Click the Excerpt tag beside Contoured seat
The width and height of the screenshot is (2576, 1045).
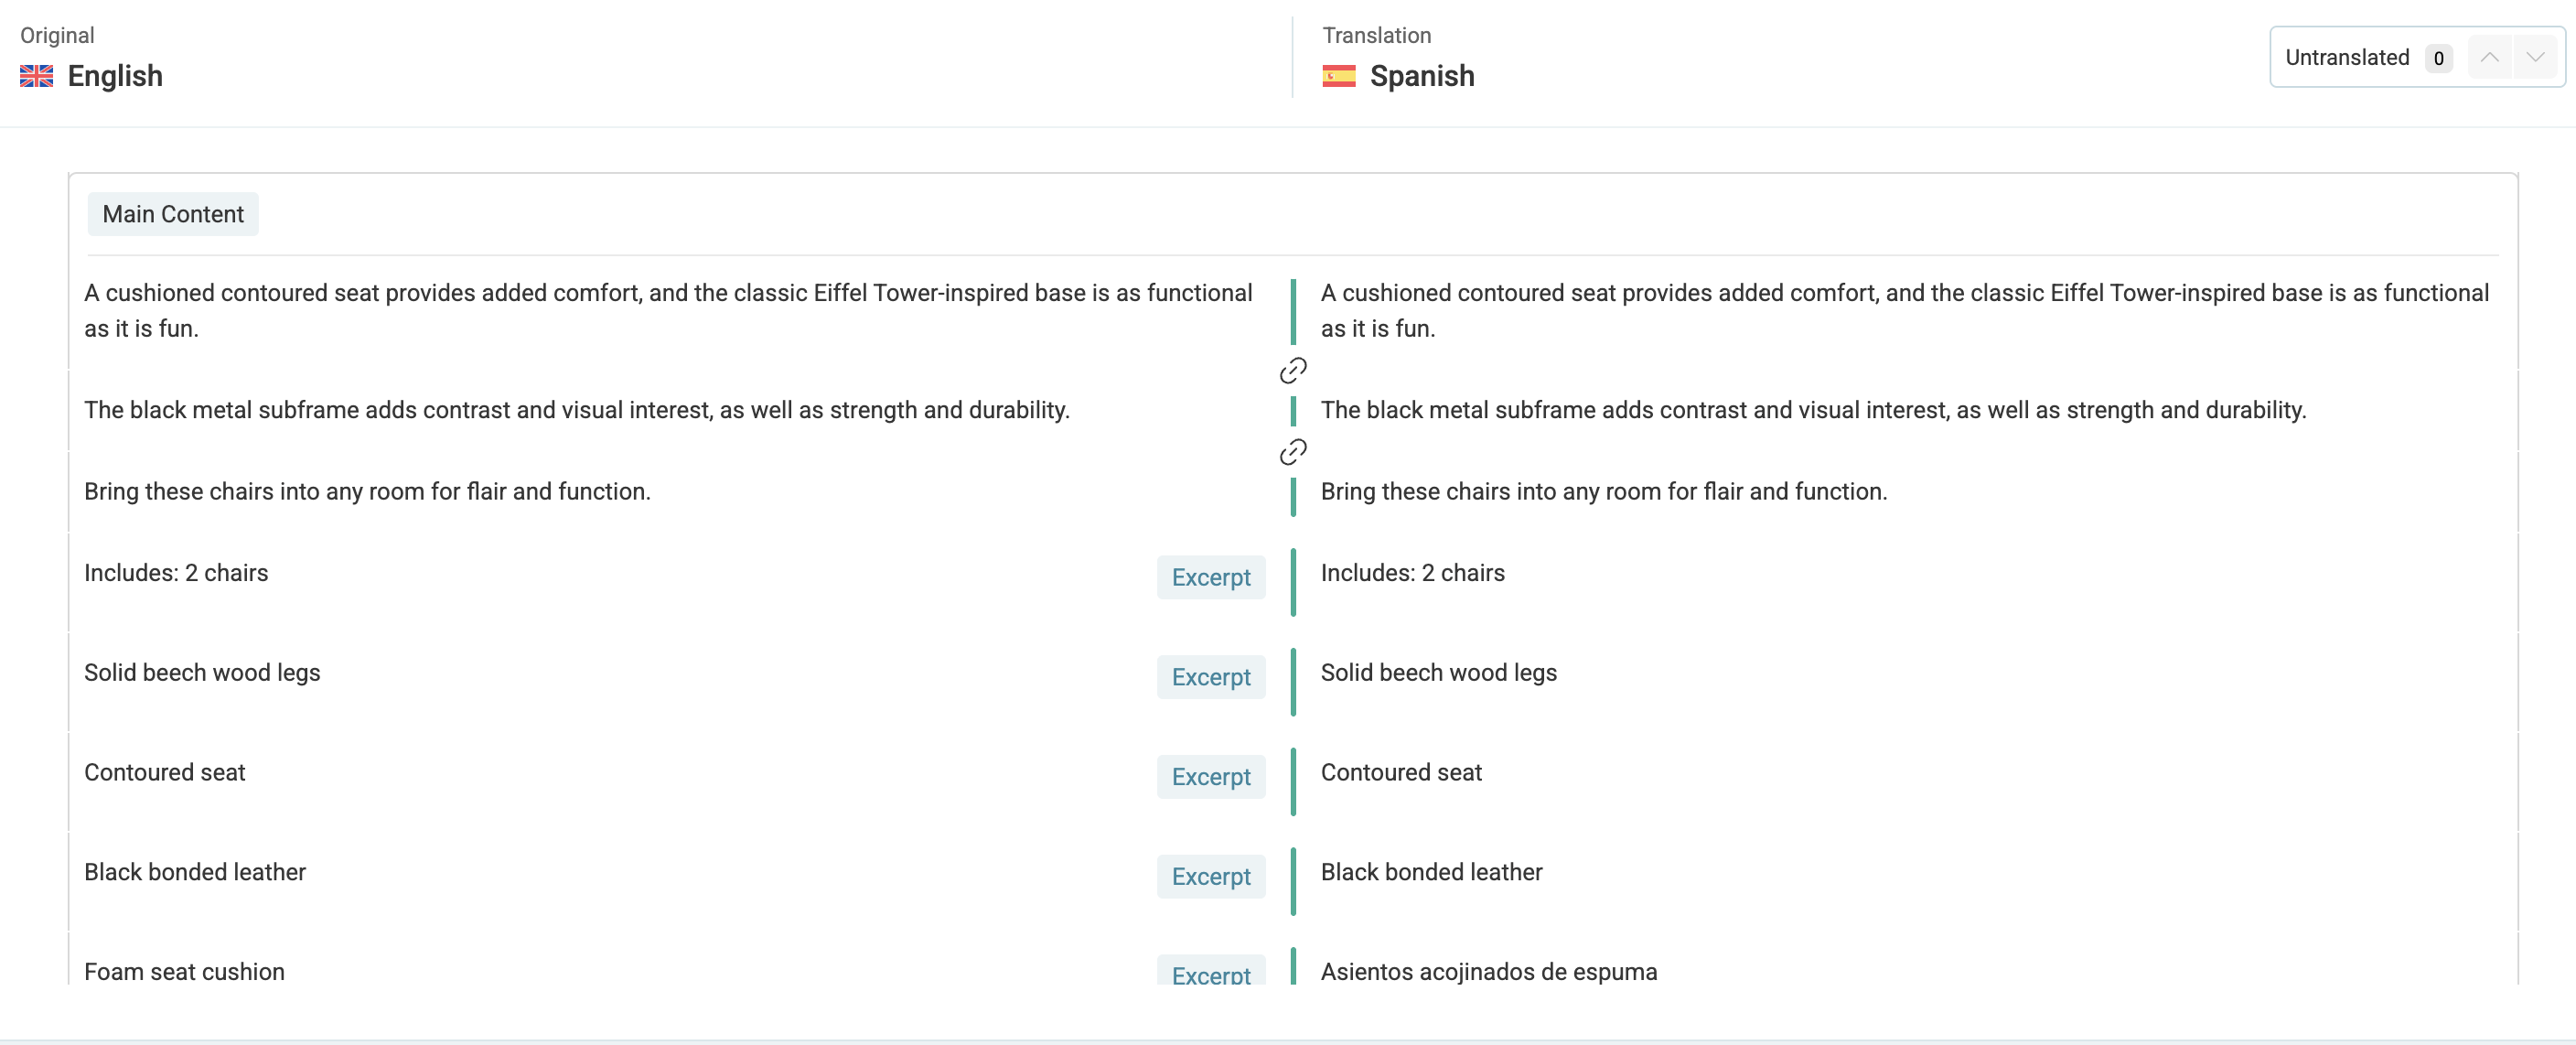[x=1210, y=777]
